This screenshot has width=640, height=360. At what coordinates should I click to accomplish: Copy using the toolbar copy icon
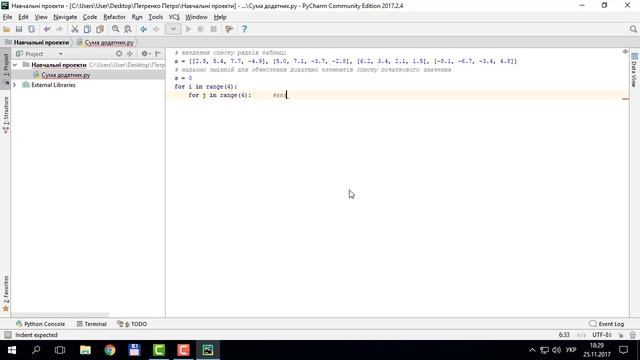tap(87, 29)
